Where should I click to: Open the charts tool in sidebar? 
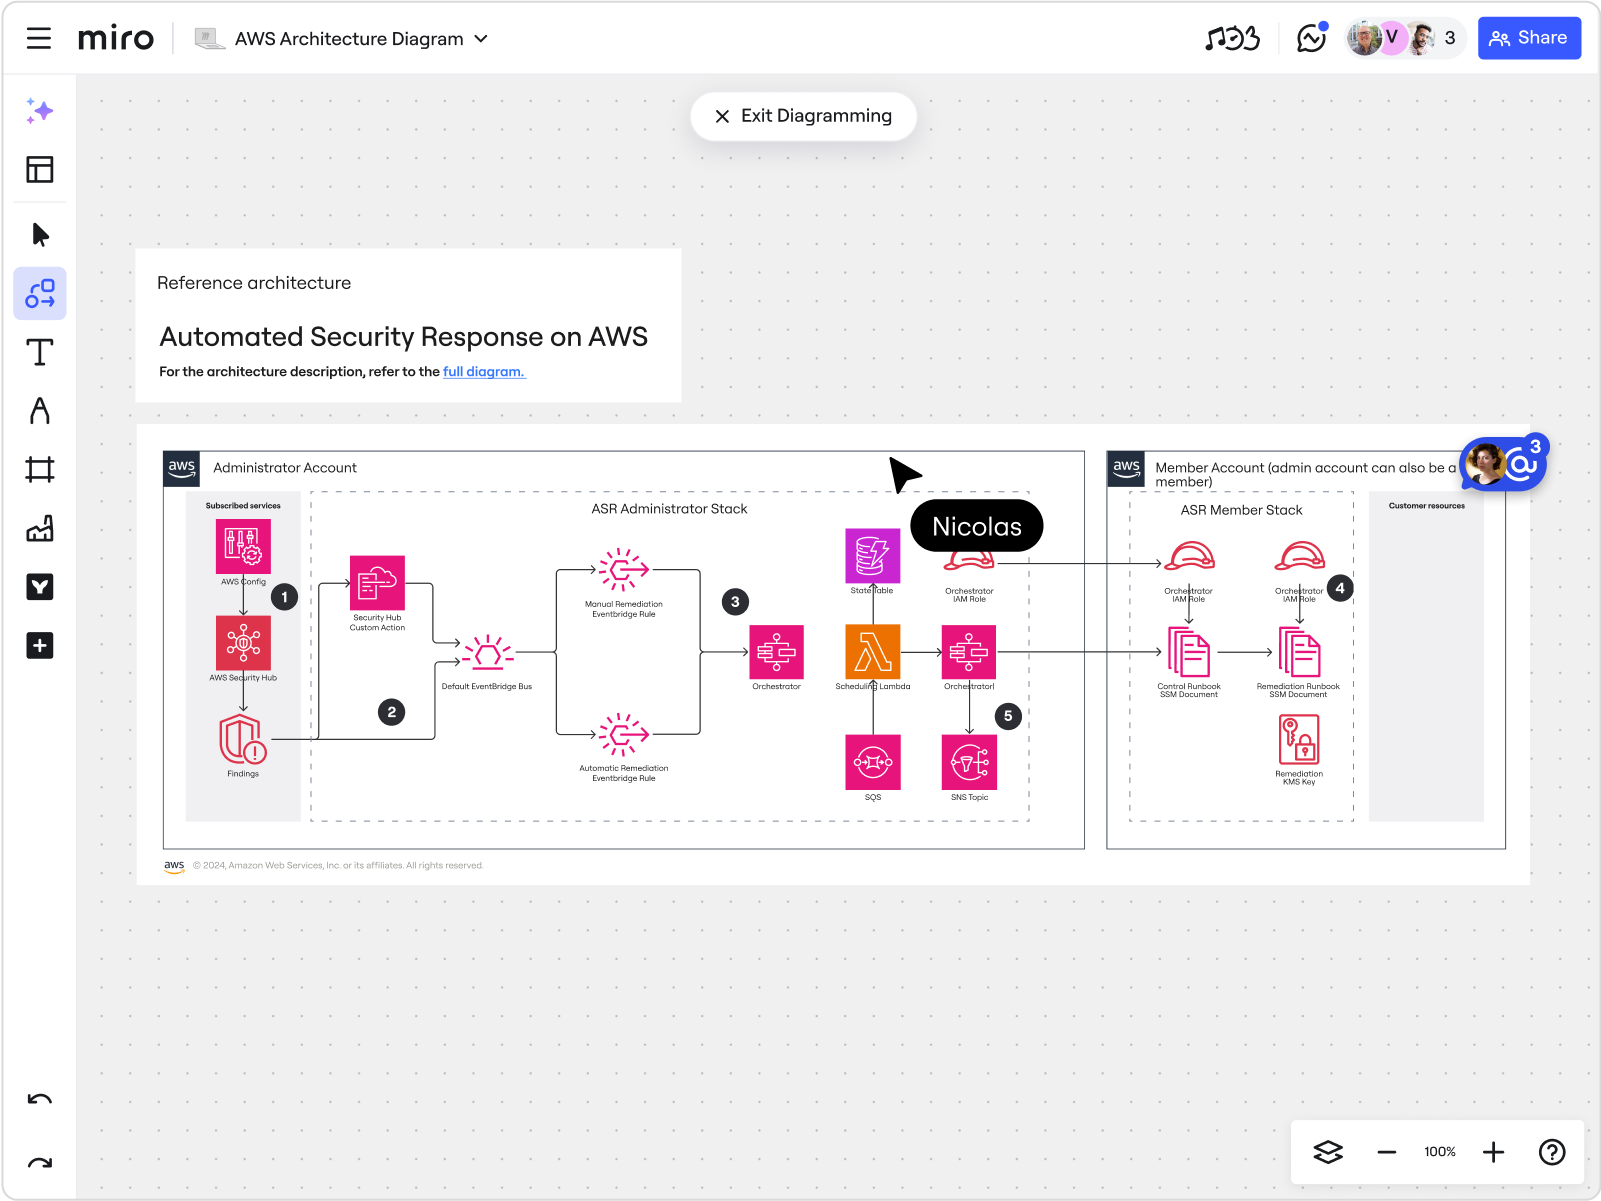tap(40, 529)
